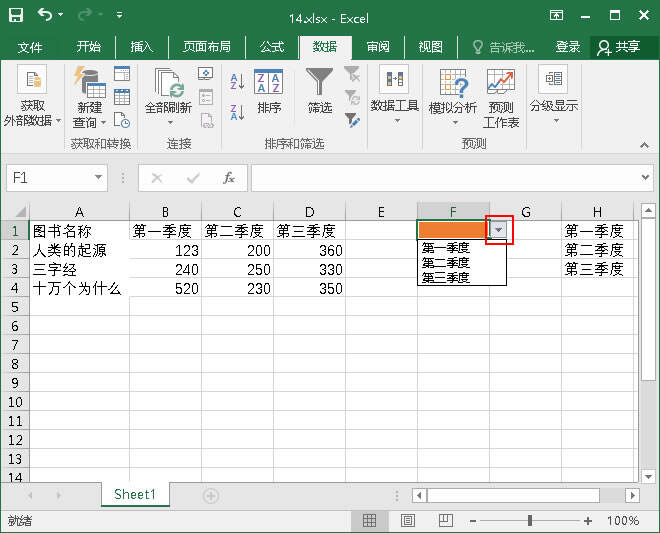Add a new sheet with plus button

point(211,495)
